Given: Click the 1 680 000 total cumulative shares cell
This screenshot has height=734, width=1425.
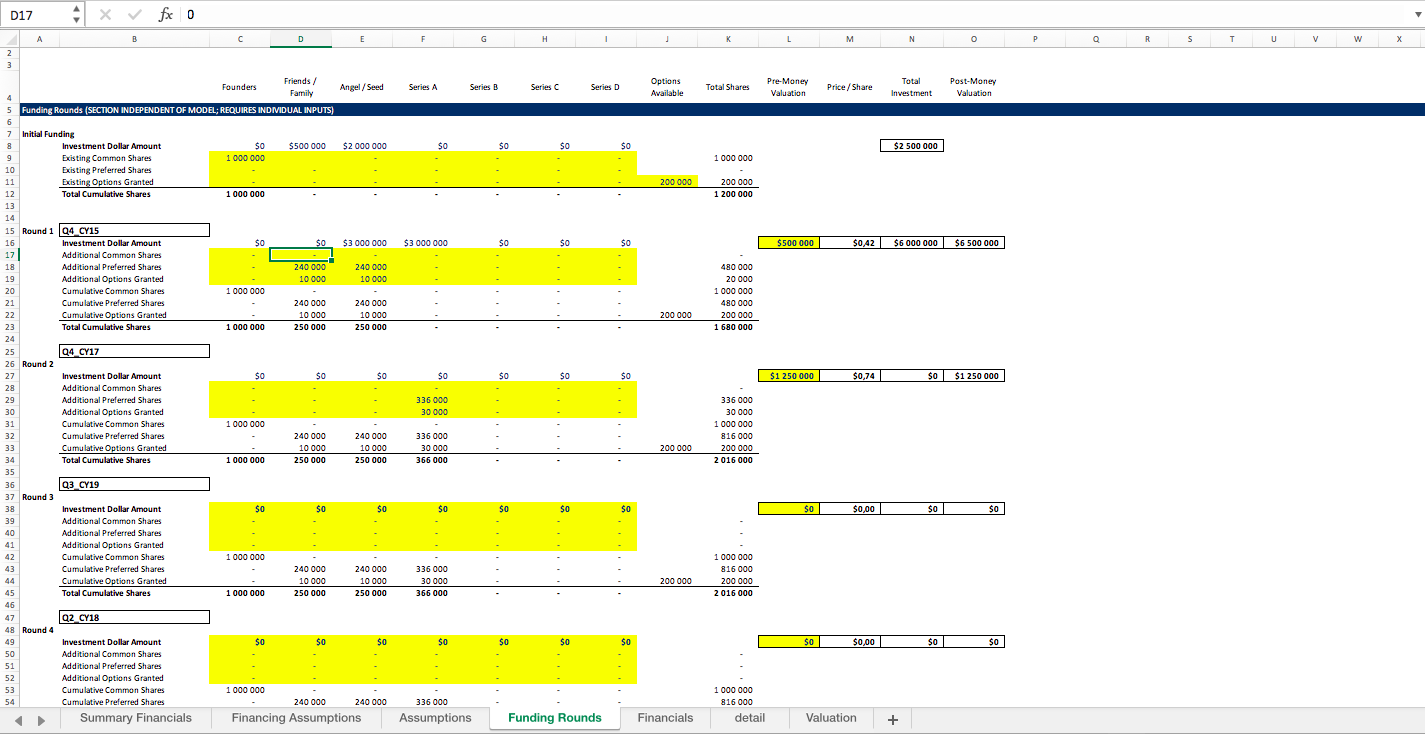Looking at the screenshot, I should (x=728, y=327).
